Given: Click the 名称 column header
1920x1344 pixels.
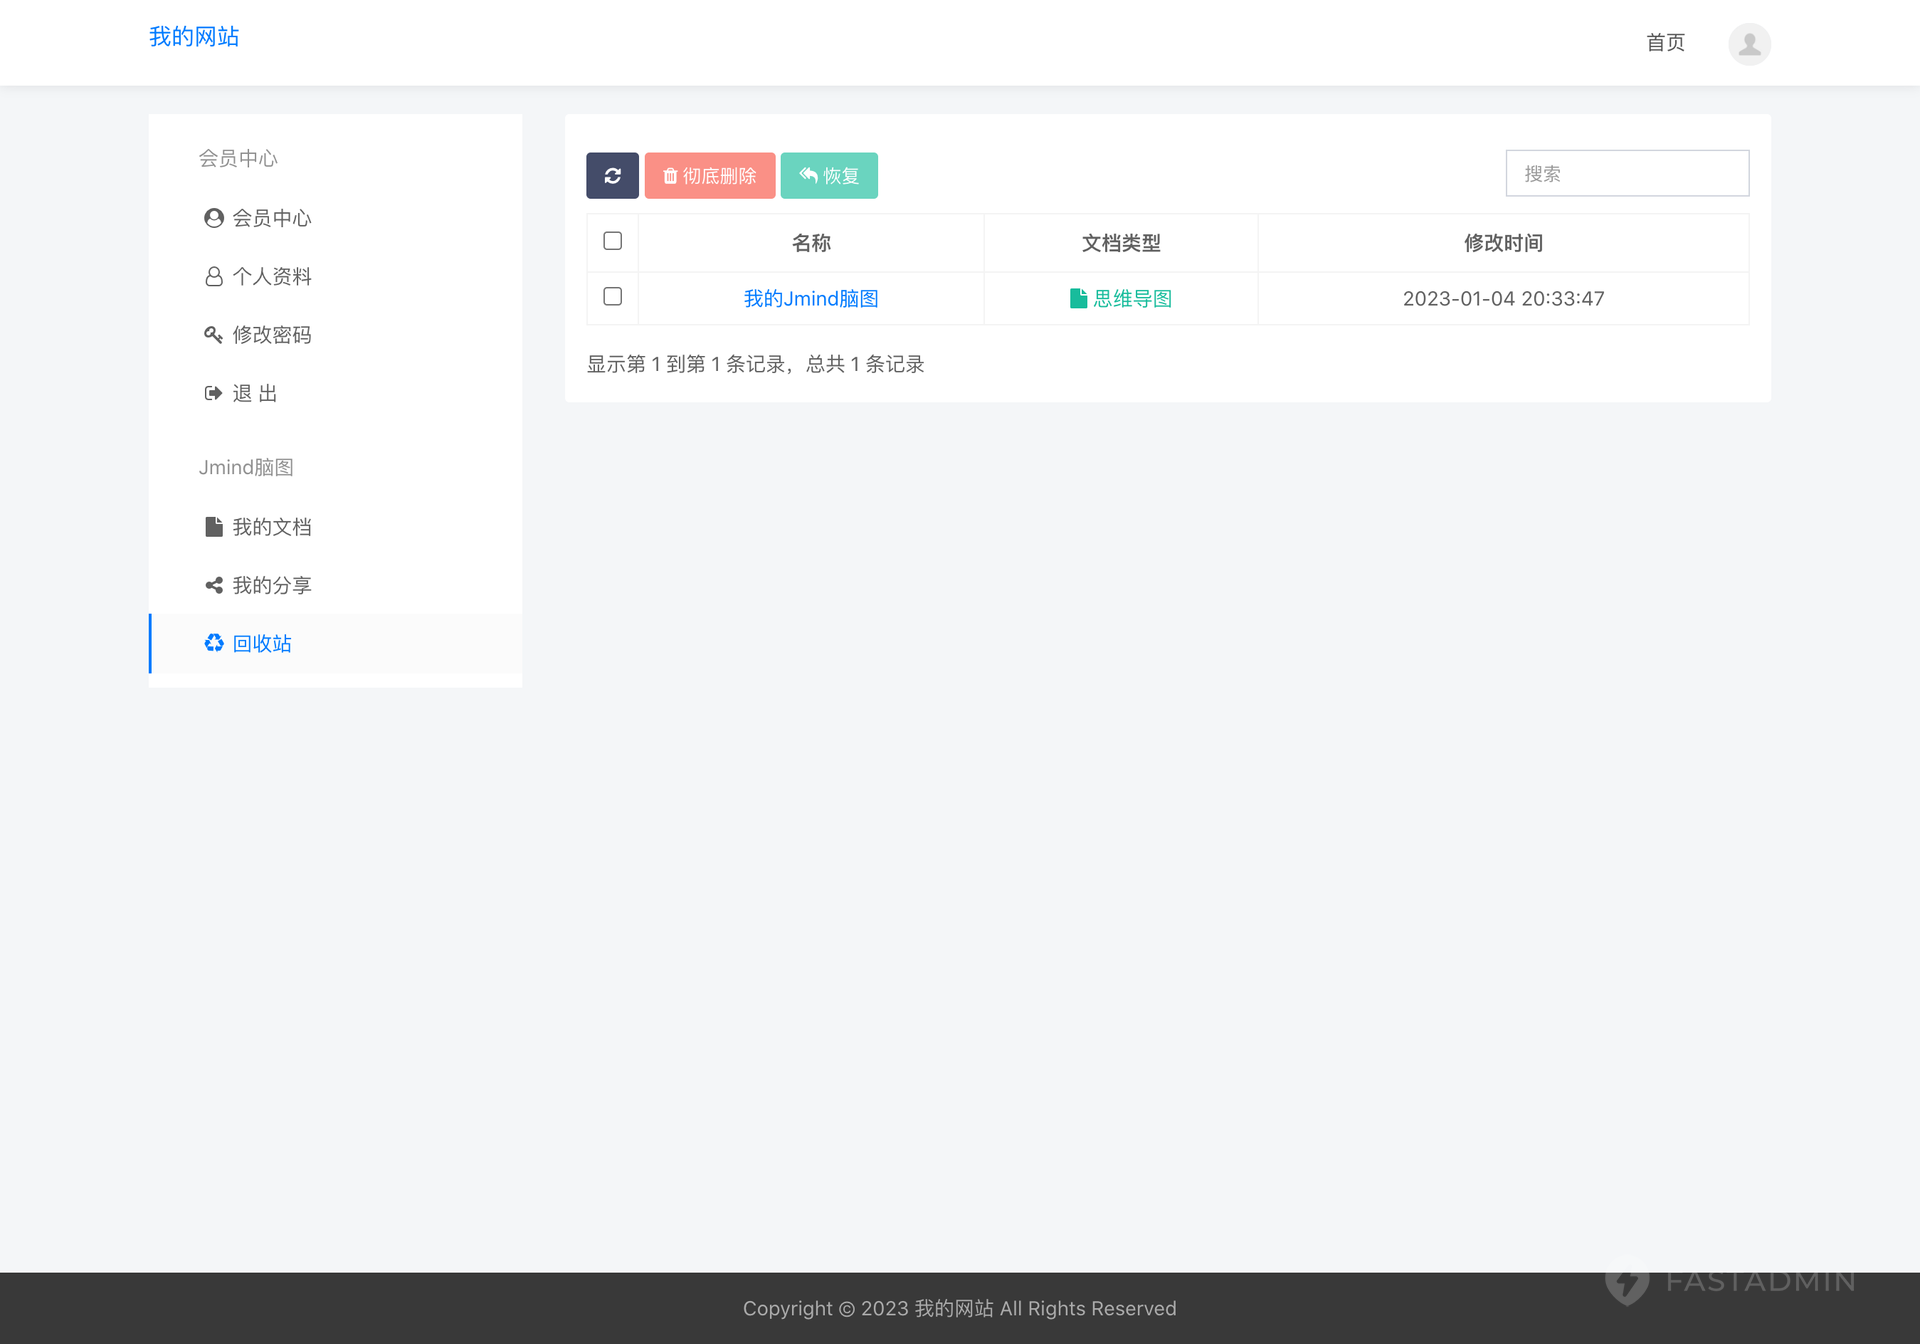Looking at the screenshot, I should tap(810, 243).
